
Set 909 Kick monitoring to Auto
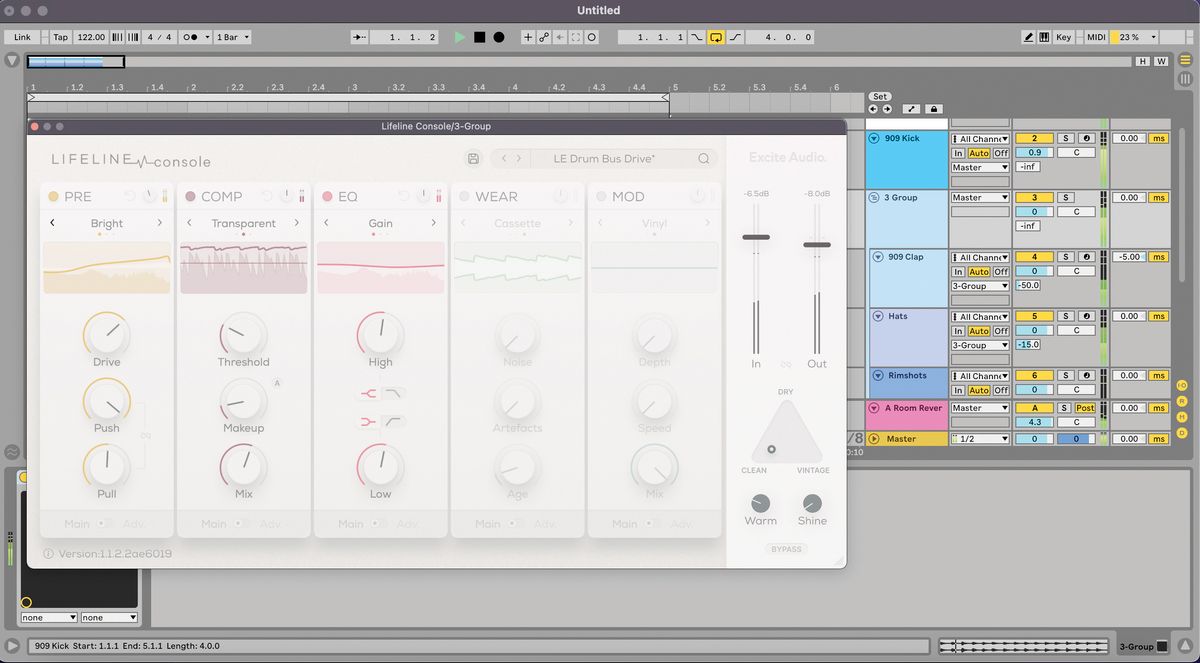pos(978,152)
